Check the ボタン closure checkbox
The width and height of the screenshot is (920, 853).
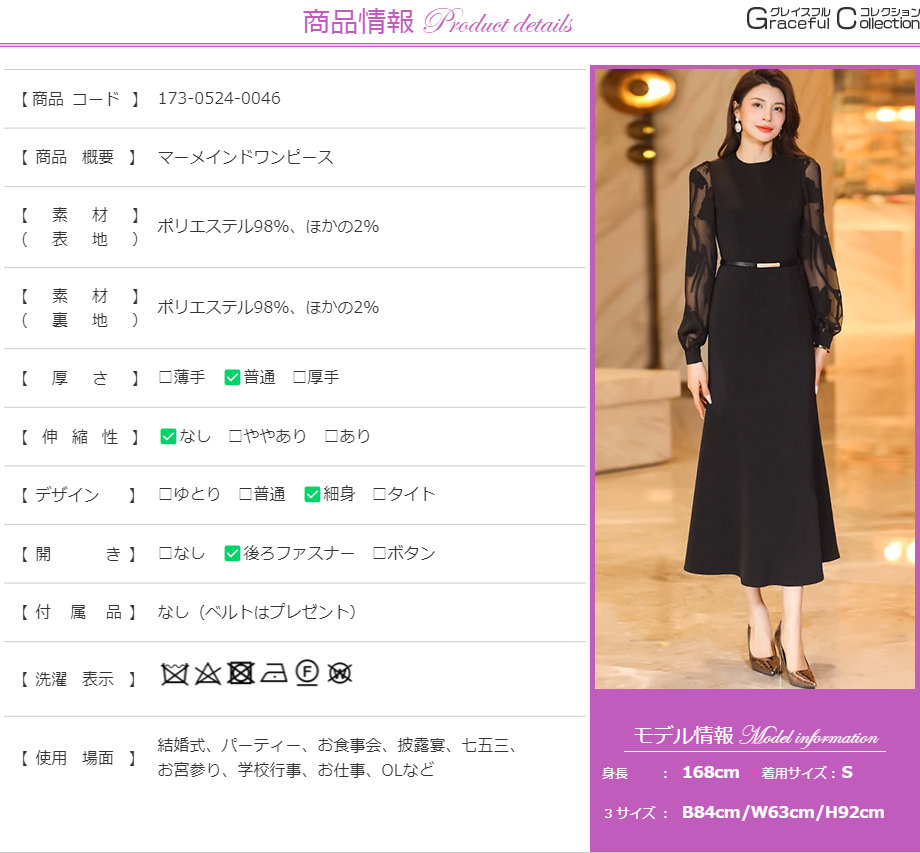[379, 553]
